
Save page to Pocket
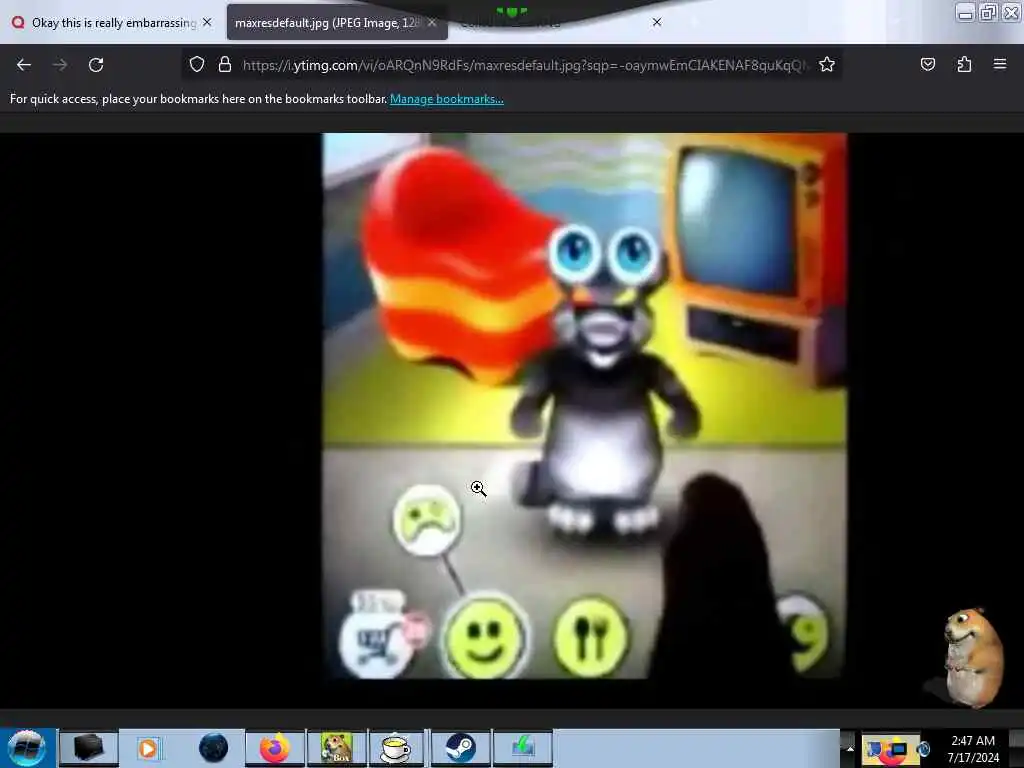[x=927, y=64]
